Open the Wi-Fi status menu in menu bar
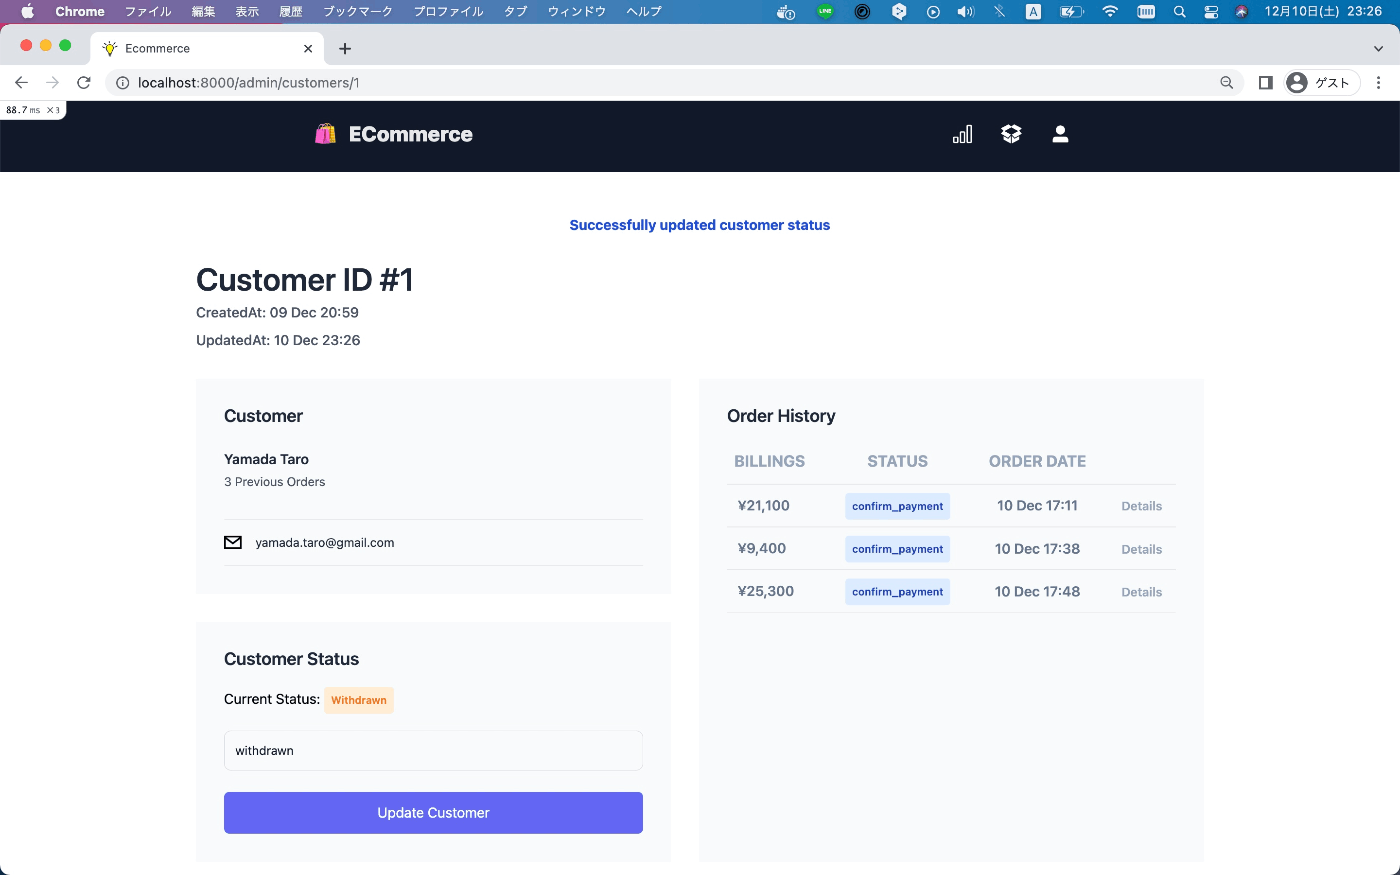1400x875 pixels. (x=1110, y=11)
